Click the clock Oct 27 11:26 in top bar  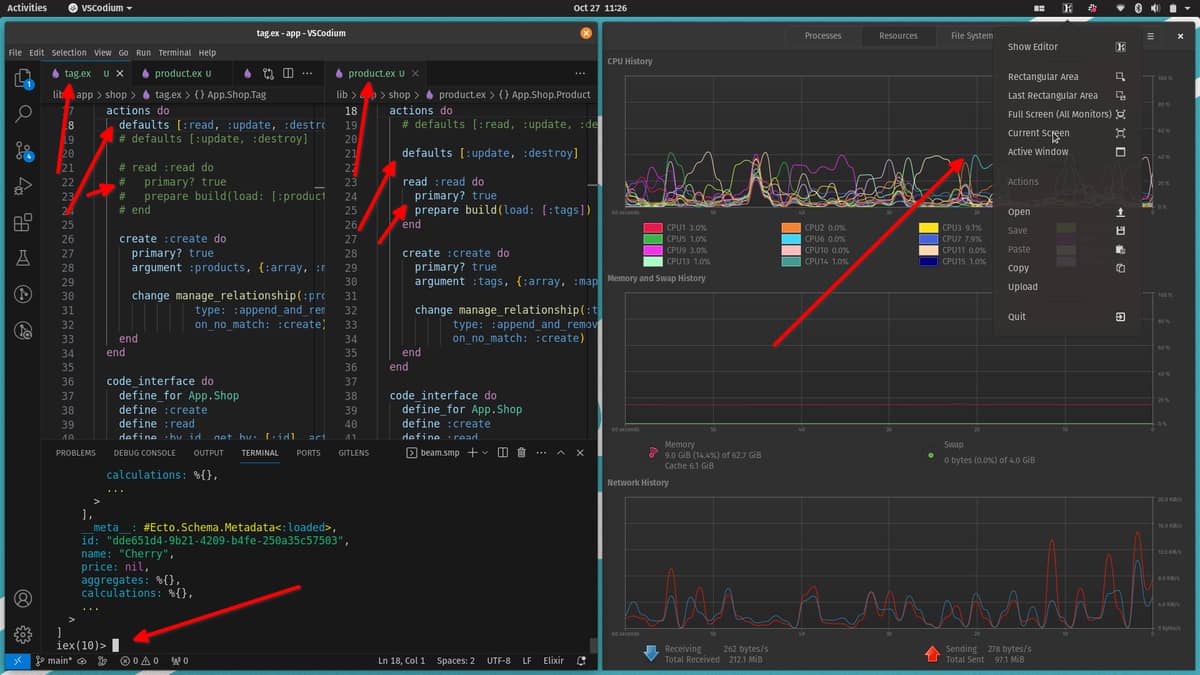(x=600, y=8)
